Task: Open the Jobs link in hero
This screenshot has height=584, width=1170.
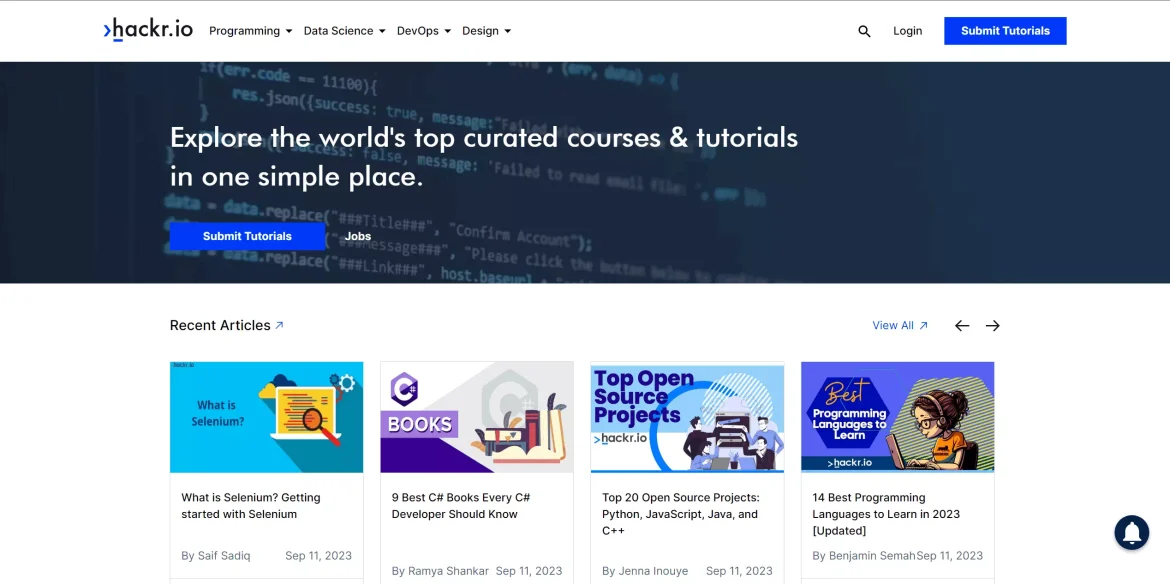Action: 357,236
